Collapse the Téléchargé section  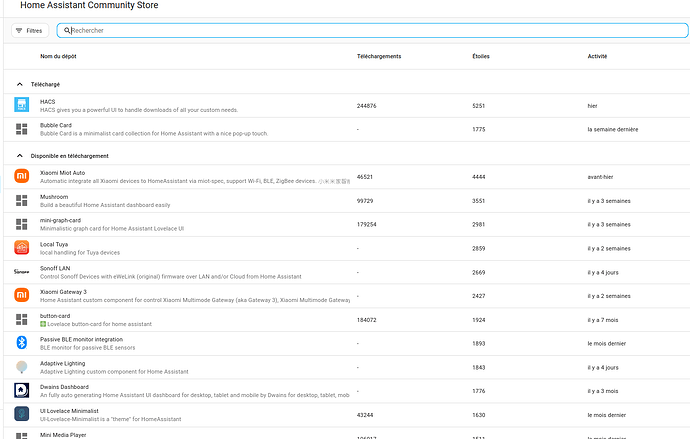click(19, 84)
